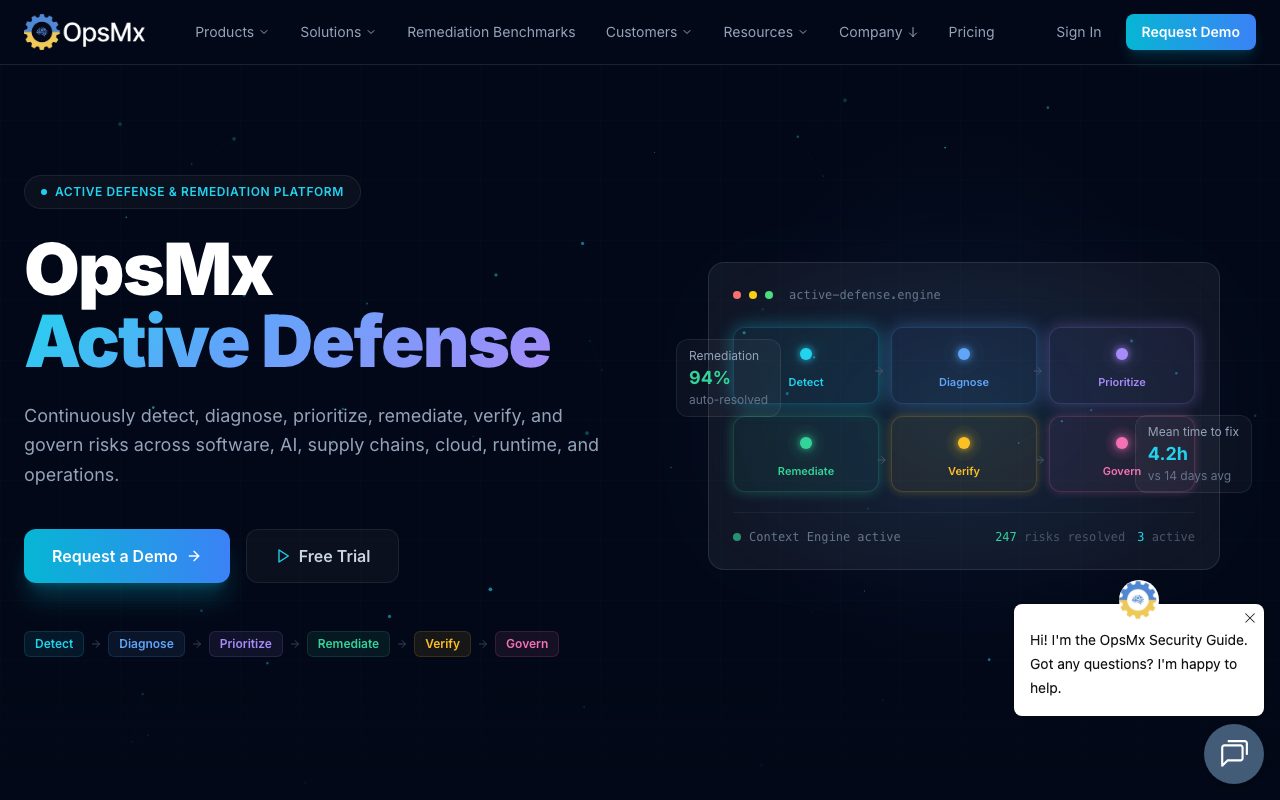Select the Verify pill under hero buttons
This screenshot has width=1280, height=800.
click(442, 644)
